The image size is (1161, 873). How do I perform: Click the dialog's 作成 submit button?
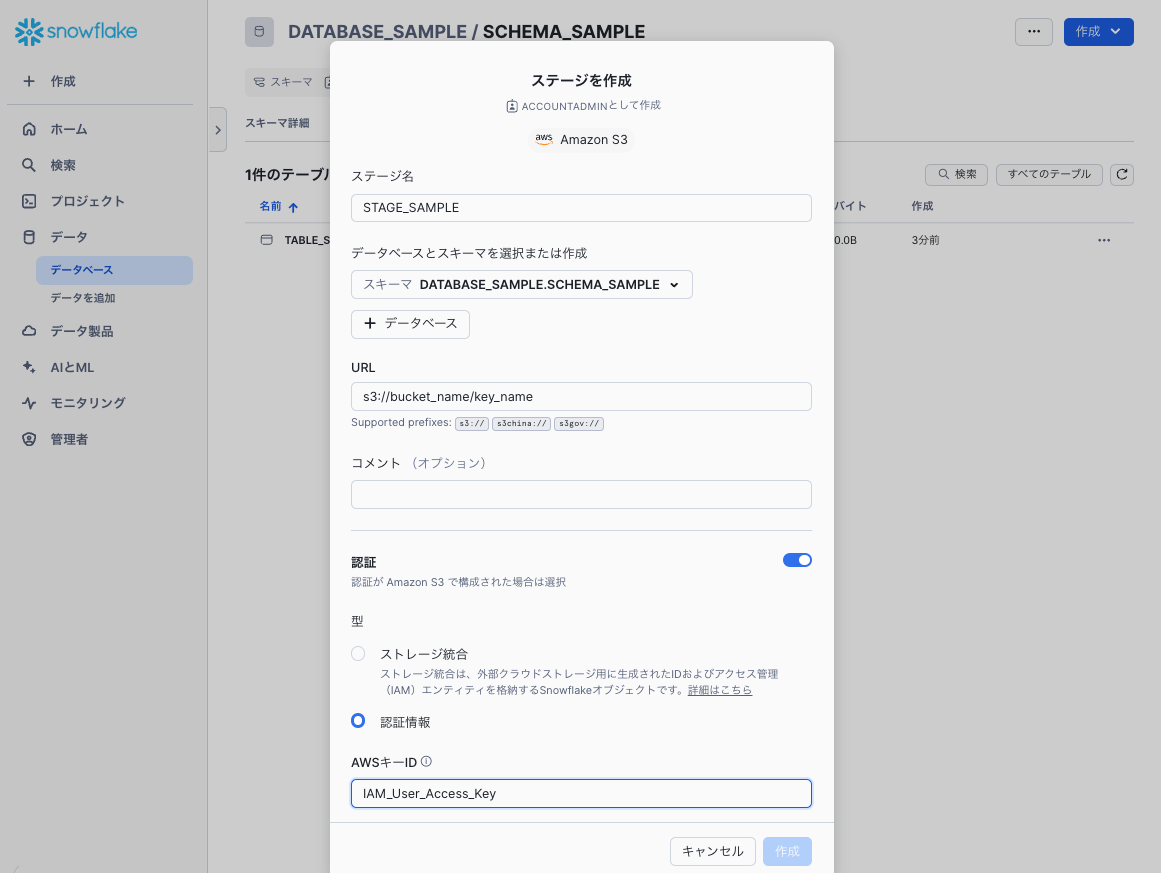787,851
